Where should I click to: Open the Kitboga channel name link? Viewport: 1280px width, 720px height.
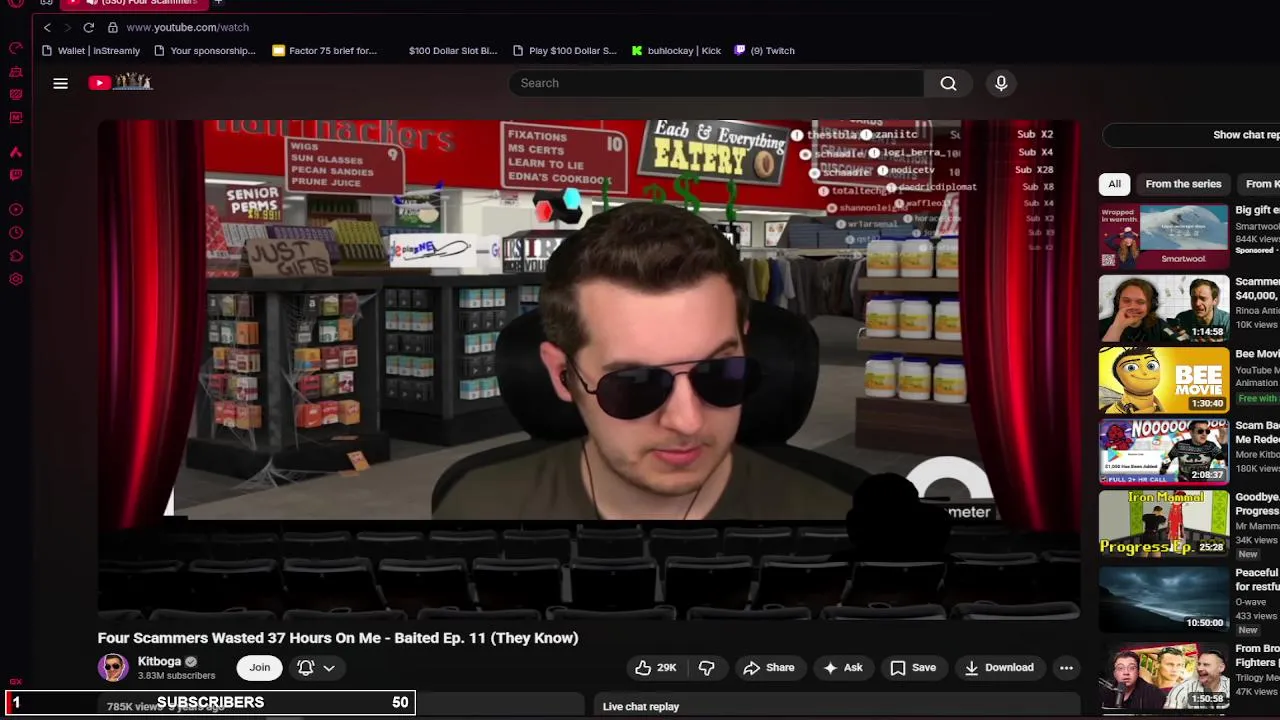coord(159,661)
